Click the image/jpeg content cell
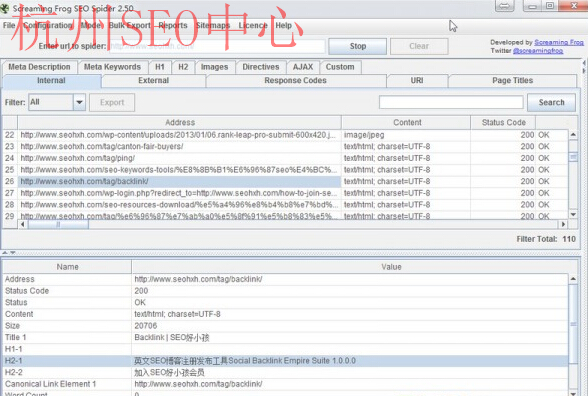 (x=406, y=135)
